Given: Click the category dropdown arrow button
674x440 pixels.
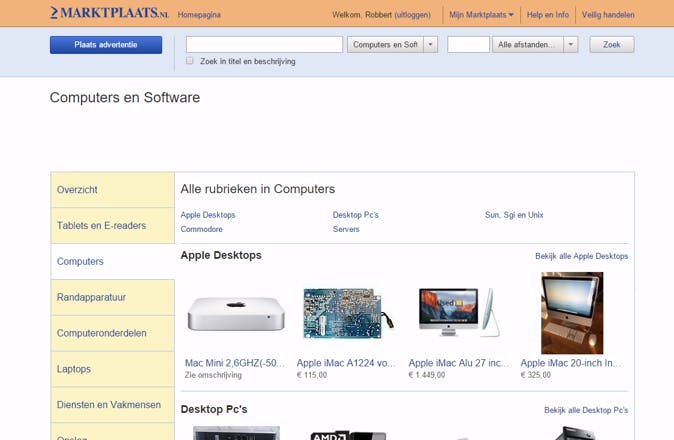Looking at the screenshot, I should coord(430,45).
